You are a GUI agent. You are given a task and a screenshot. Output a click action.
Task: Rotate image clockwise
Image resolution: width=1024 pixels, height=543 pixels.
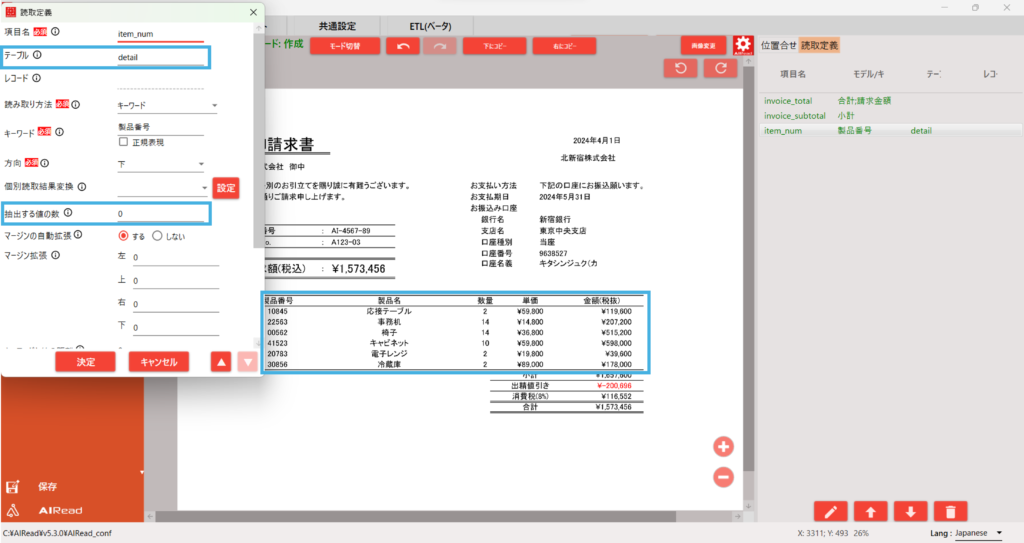click(x=720, y=68)
